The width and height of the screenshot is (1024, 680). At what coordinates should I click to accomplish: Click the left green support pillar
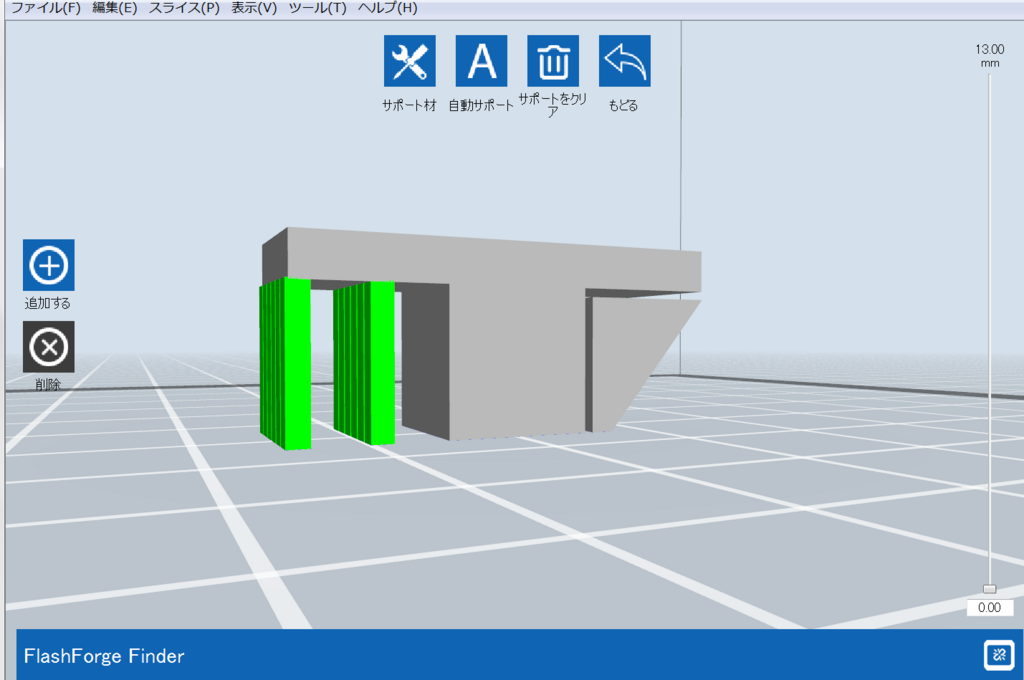tap(285, 363)
